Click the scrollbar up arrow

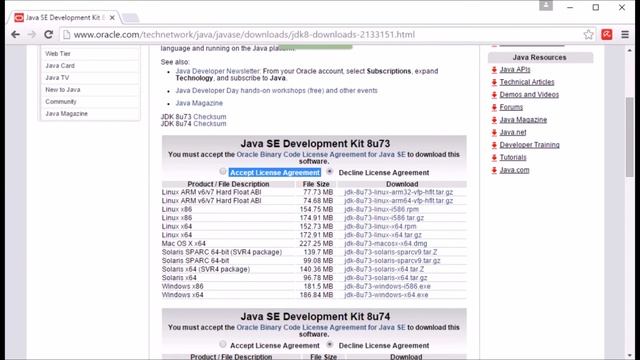(x=629, y=50)
